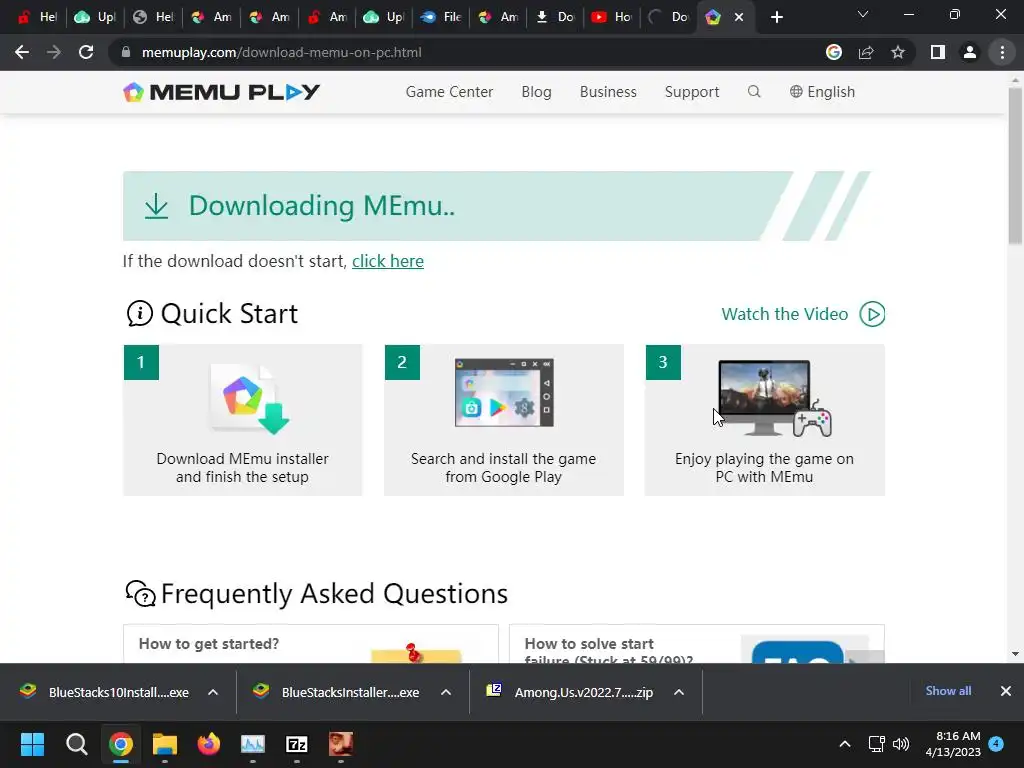Click the Chrome taskbar icon
This screenshot has height=768, width=1024.
(x=121, y=744)
